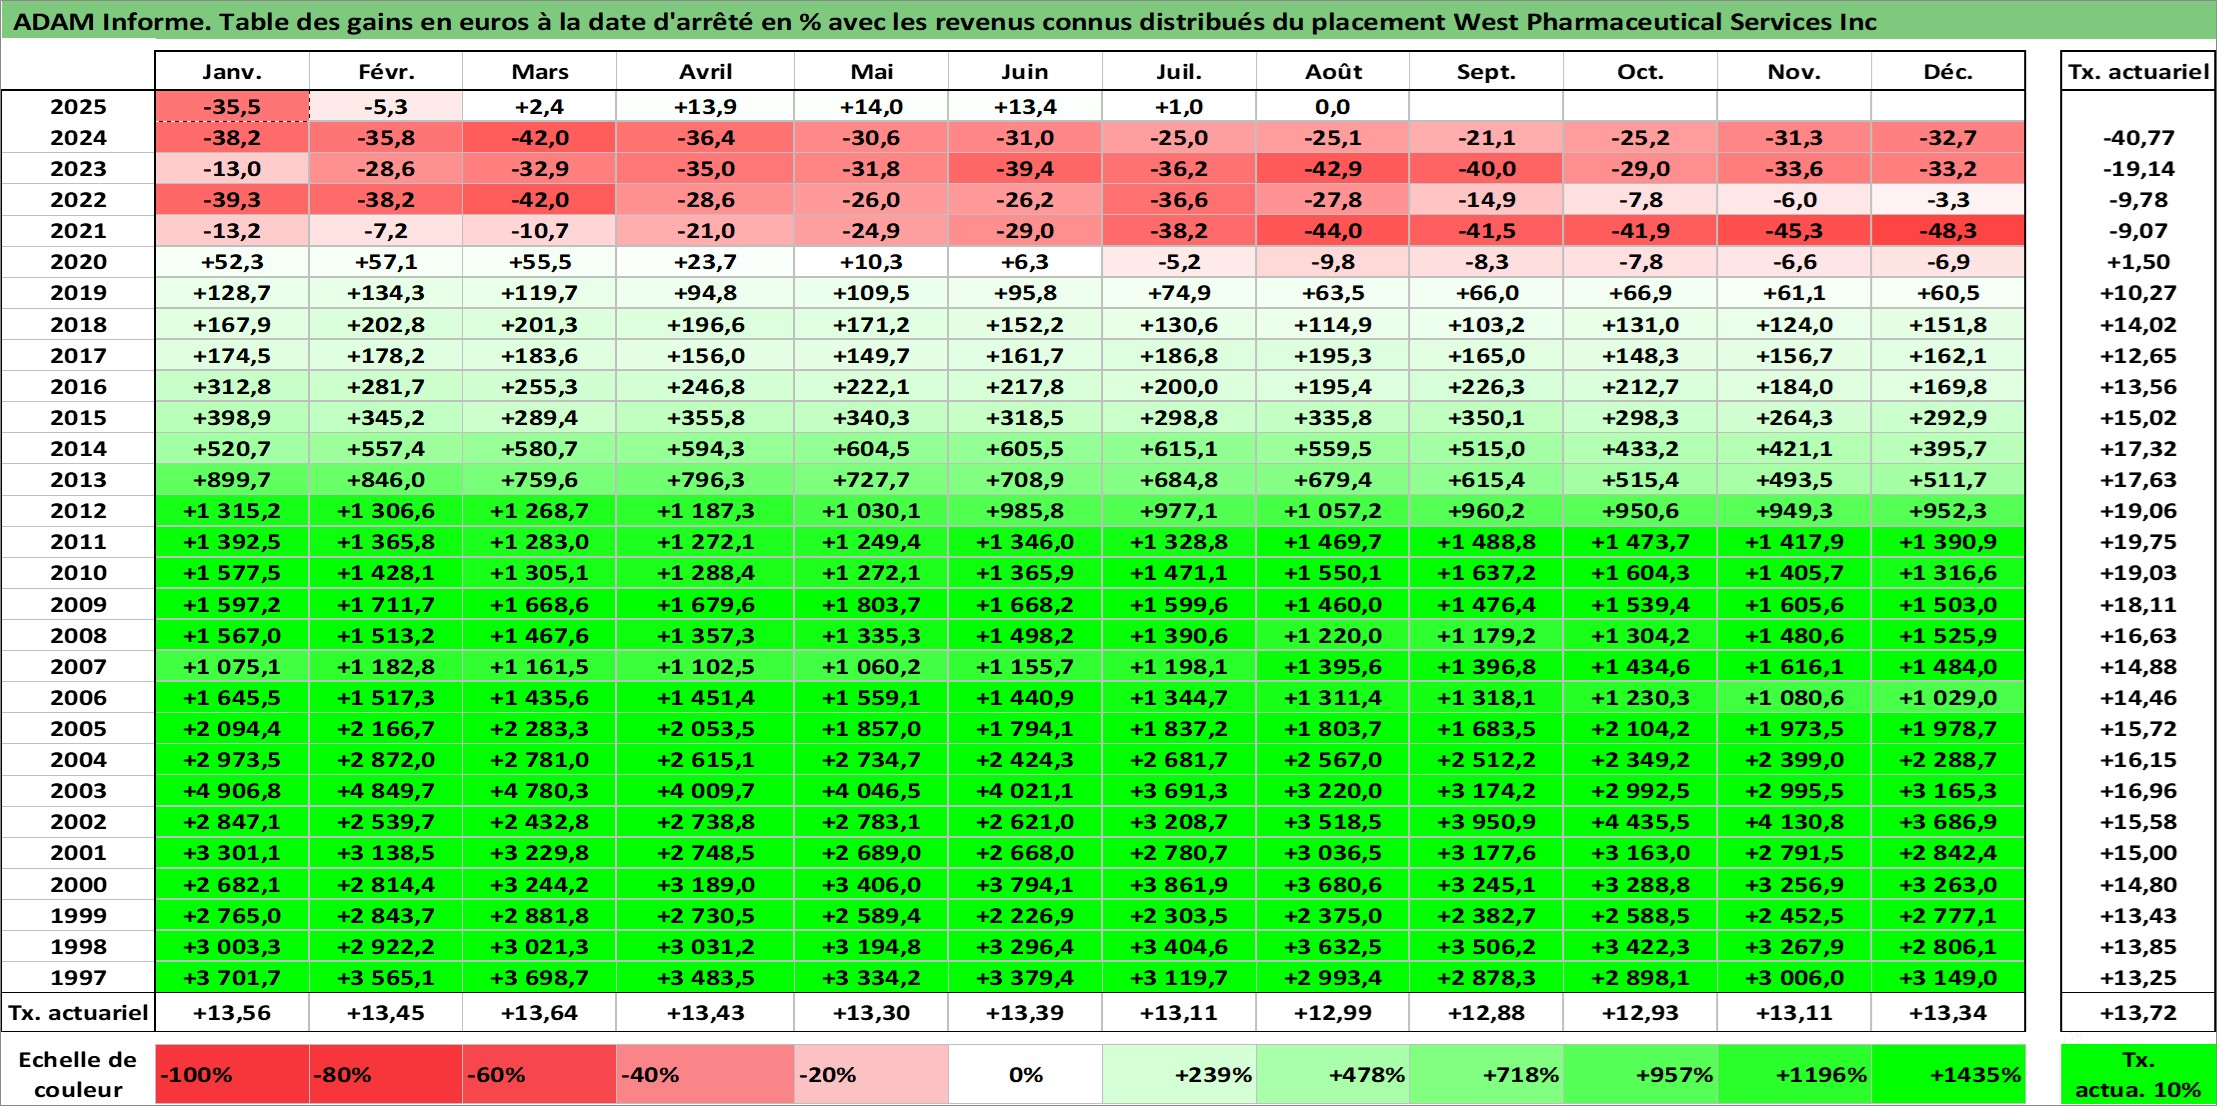The width and height of the screenshot is (2217, 1106).
Task: Select cell +4 435,5 for October 2002
Action: [x=1640, y=822]
